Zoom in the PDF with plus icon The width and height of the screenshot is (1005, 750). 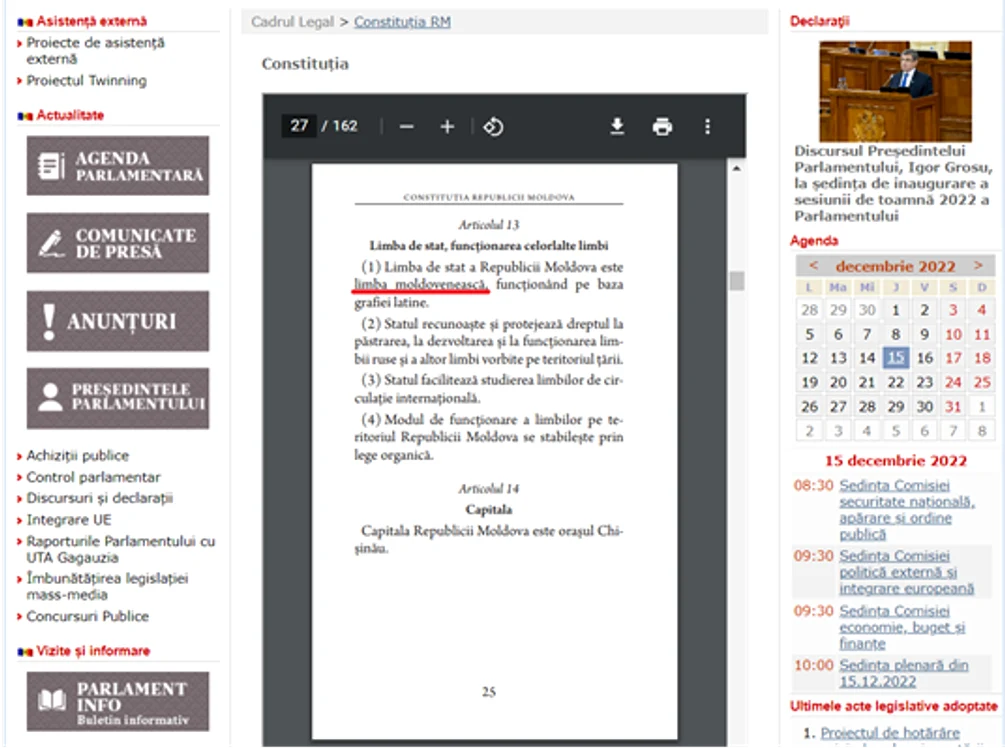tap(447, 127)
